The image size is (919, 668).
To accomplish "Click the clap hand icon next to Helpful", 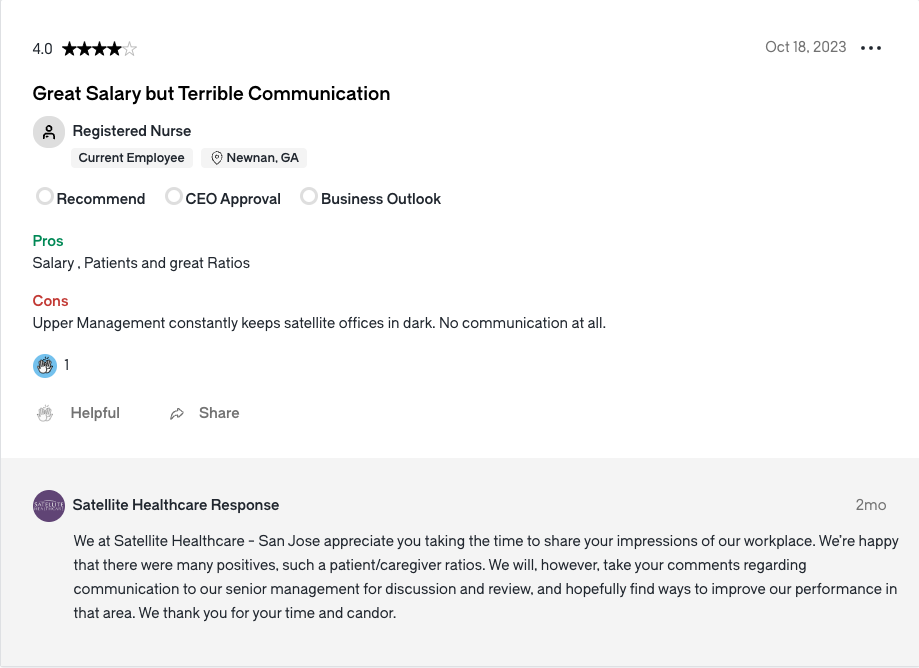I will coord(44,412).
